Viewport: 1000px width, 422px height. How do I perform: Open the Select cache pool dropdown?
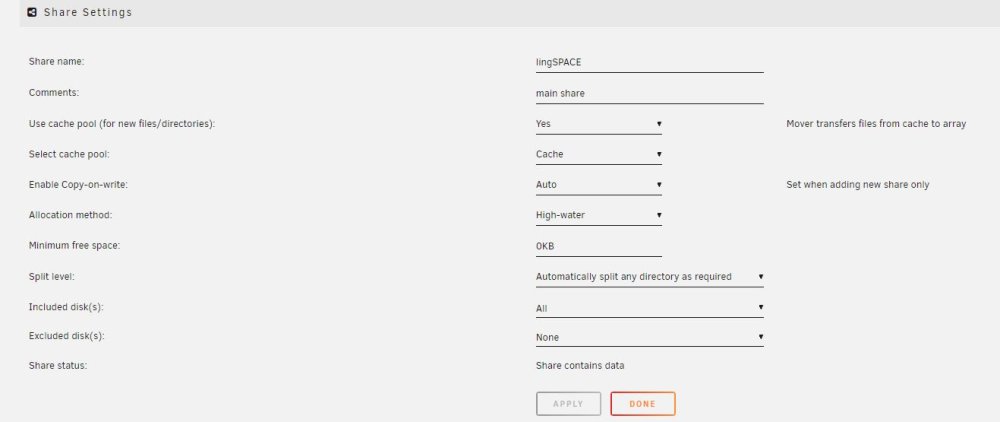(x=598, y=154)
